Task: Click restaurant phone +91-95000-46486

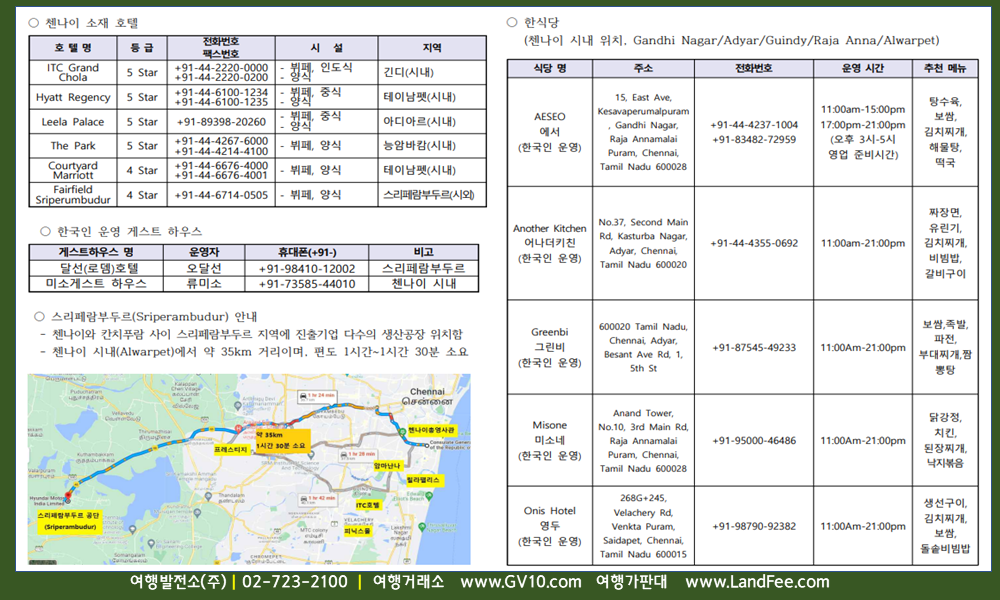Action: click(754, 440)
